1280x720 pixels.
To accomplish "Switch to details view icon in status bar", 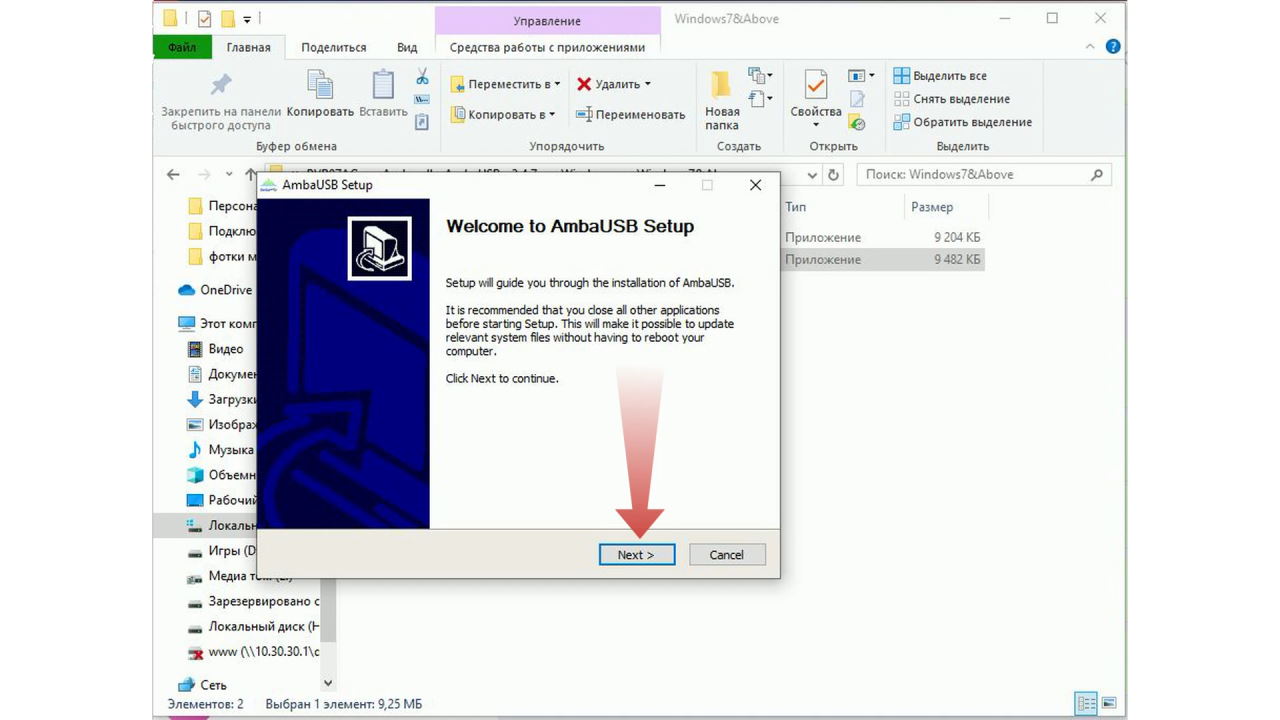I will [x=1085, y=703].
